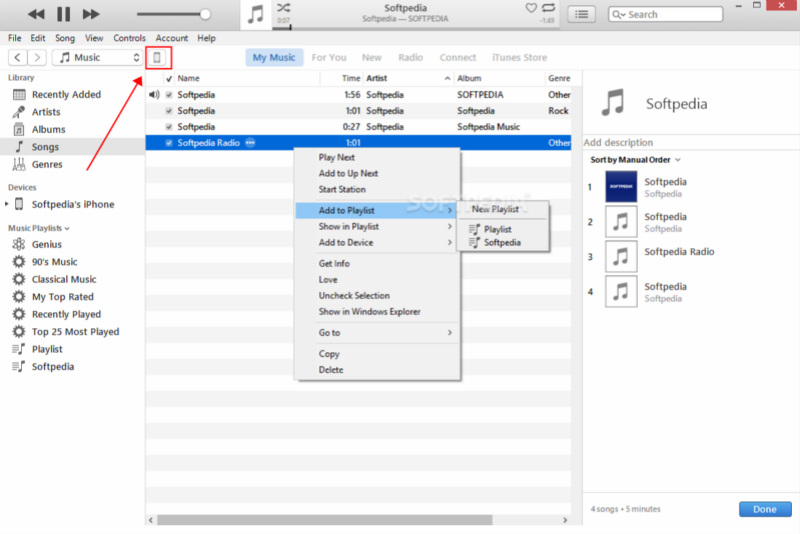Expand Softpedia's iPhone device triangle
The width and height of the screenshot is (800, 534).
tap(7, 204)
